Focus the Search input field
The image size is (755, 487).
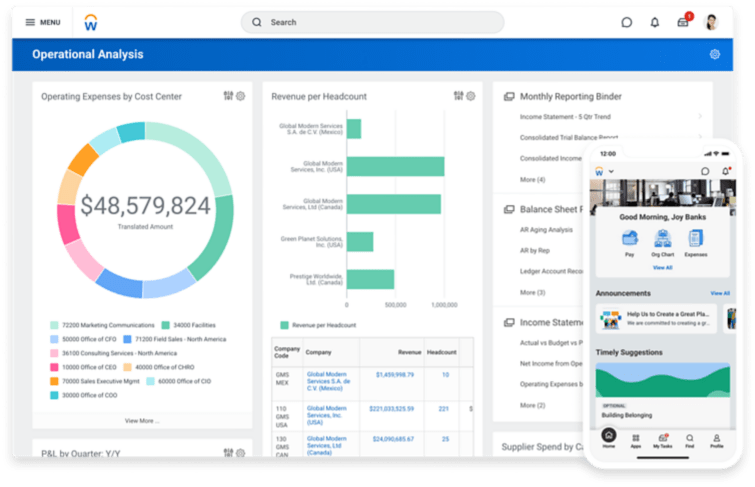coord(372,22)
